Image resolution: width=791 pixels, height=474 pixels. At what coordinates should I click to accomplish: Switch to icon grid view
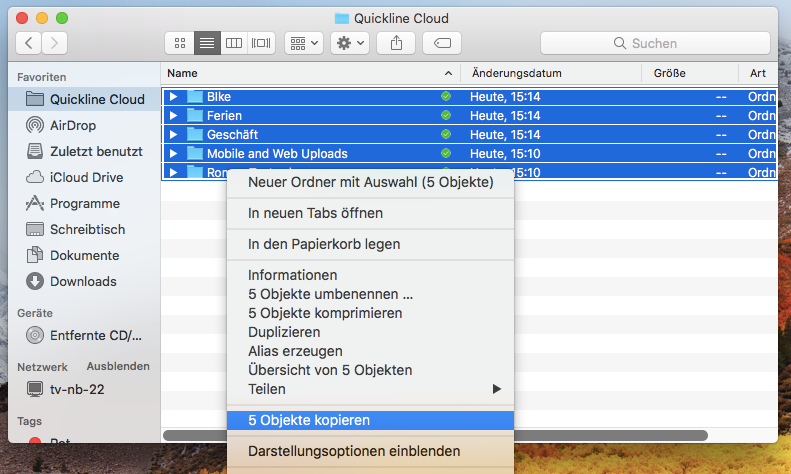(x=180, y=43)
